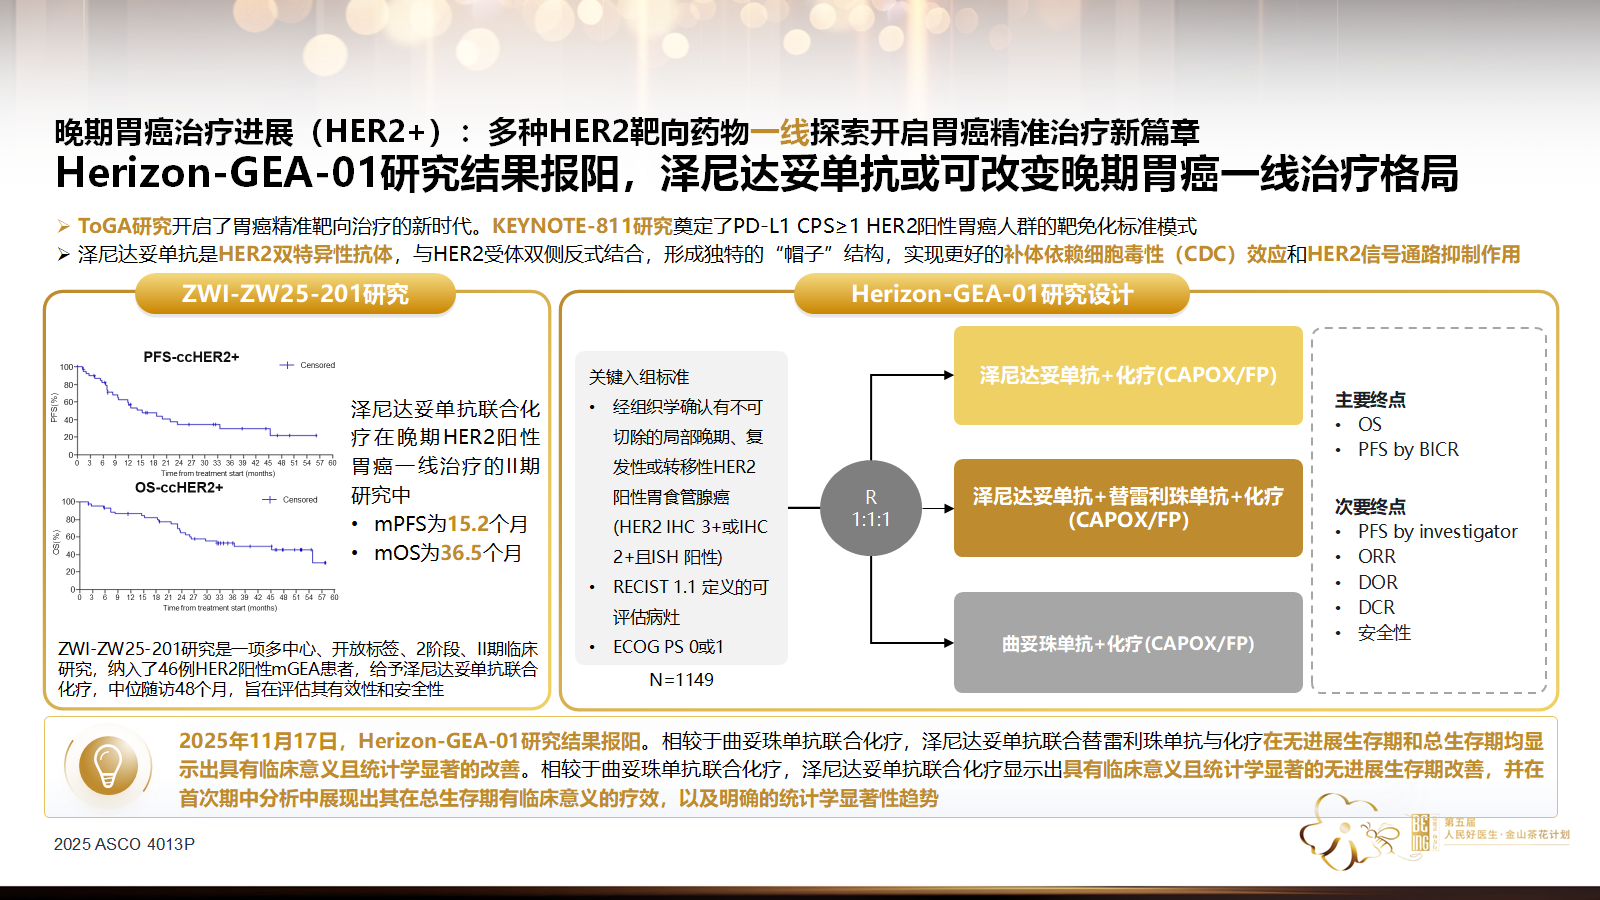Select the ZWI-ZW25-201研究 header tab

pyautogui.click(x=295, y=294)
